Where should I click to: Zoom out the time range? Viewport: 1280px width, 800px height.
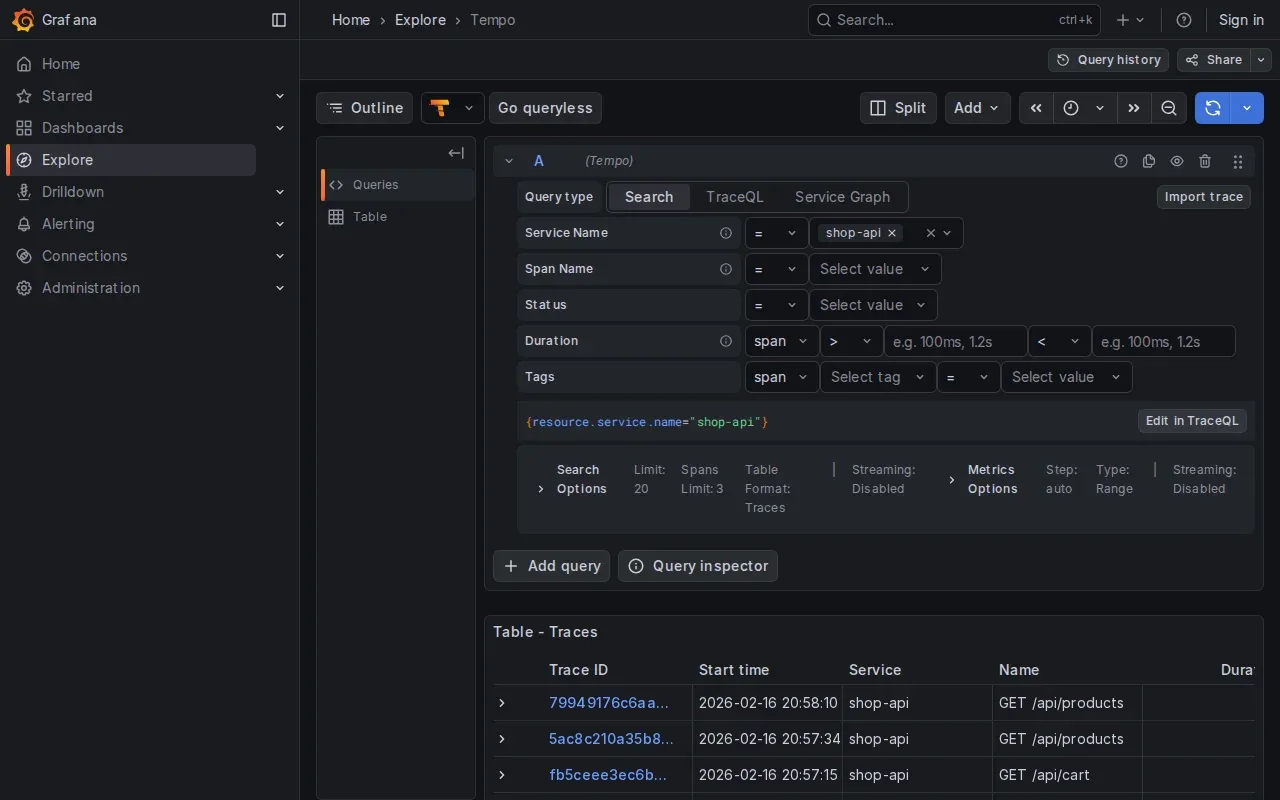pos(1169,108)
